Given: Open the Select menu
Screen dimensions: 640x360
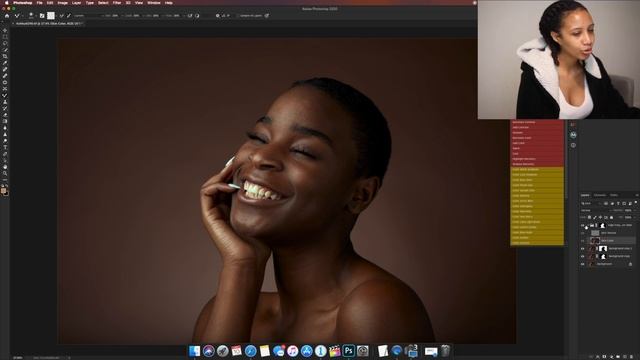Looking at the screenshot, I should coord(103,2).
